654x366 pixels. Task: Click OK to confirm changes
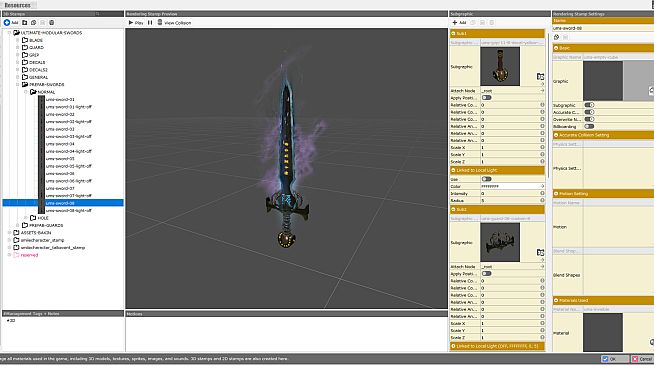(614, 358)
